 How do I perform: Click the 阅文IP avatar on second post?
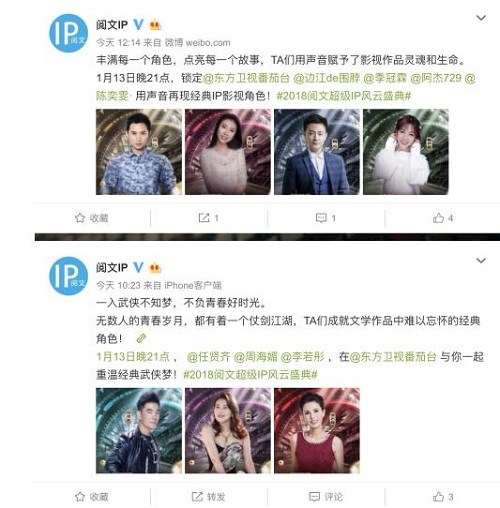click(x=68, y=276)
